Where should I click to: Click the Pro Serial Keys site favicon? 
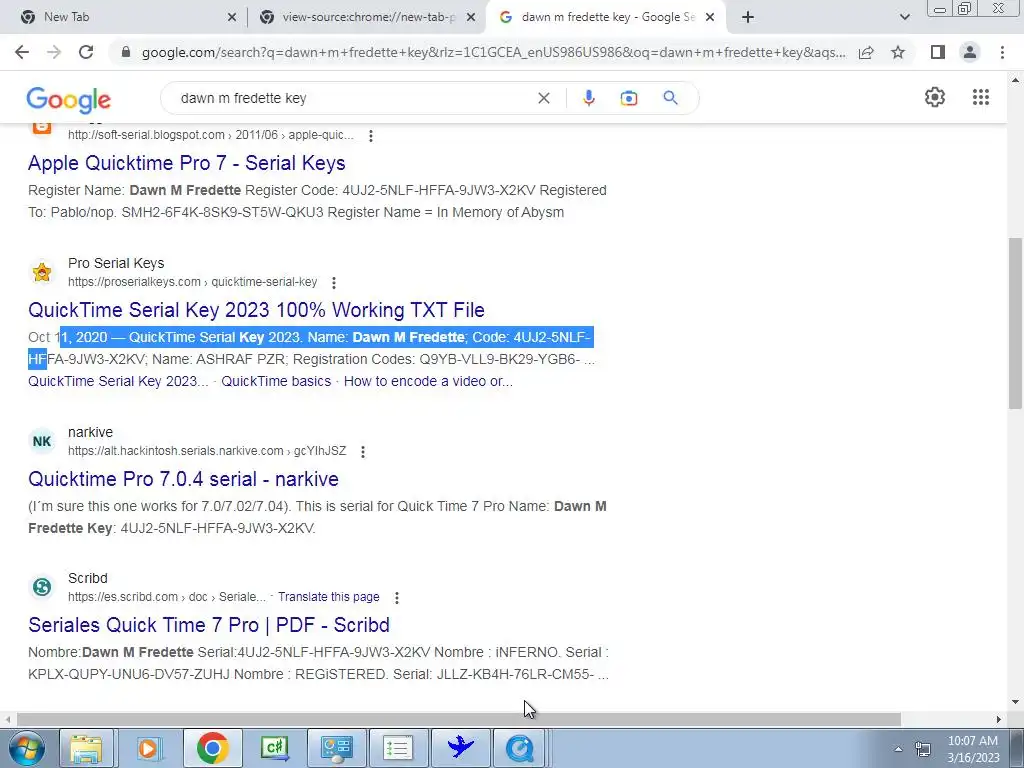click(x=42, y=272)
